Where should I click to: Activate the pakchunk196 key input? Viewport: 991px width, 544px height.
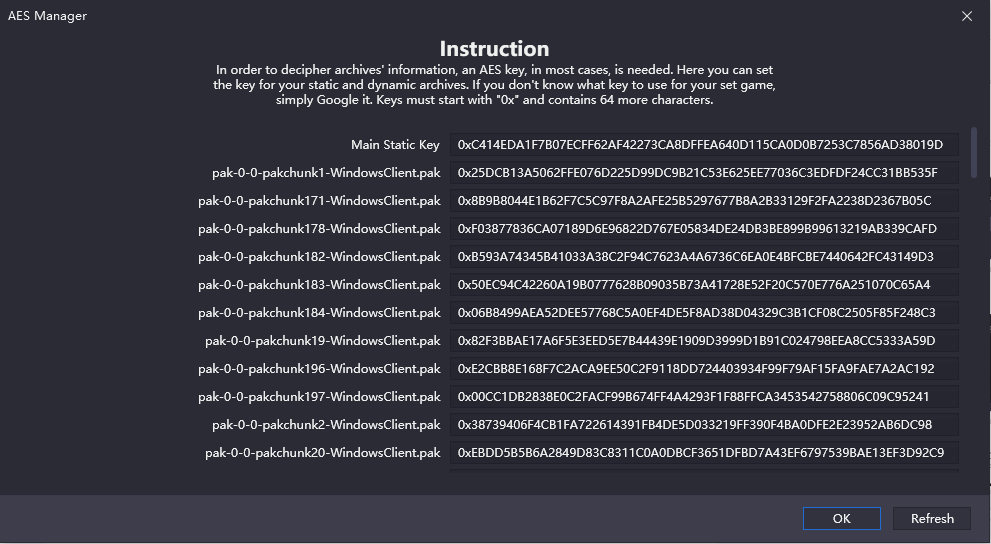(x=704, y=368)
